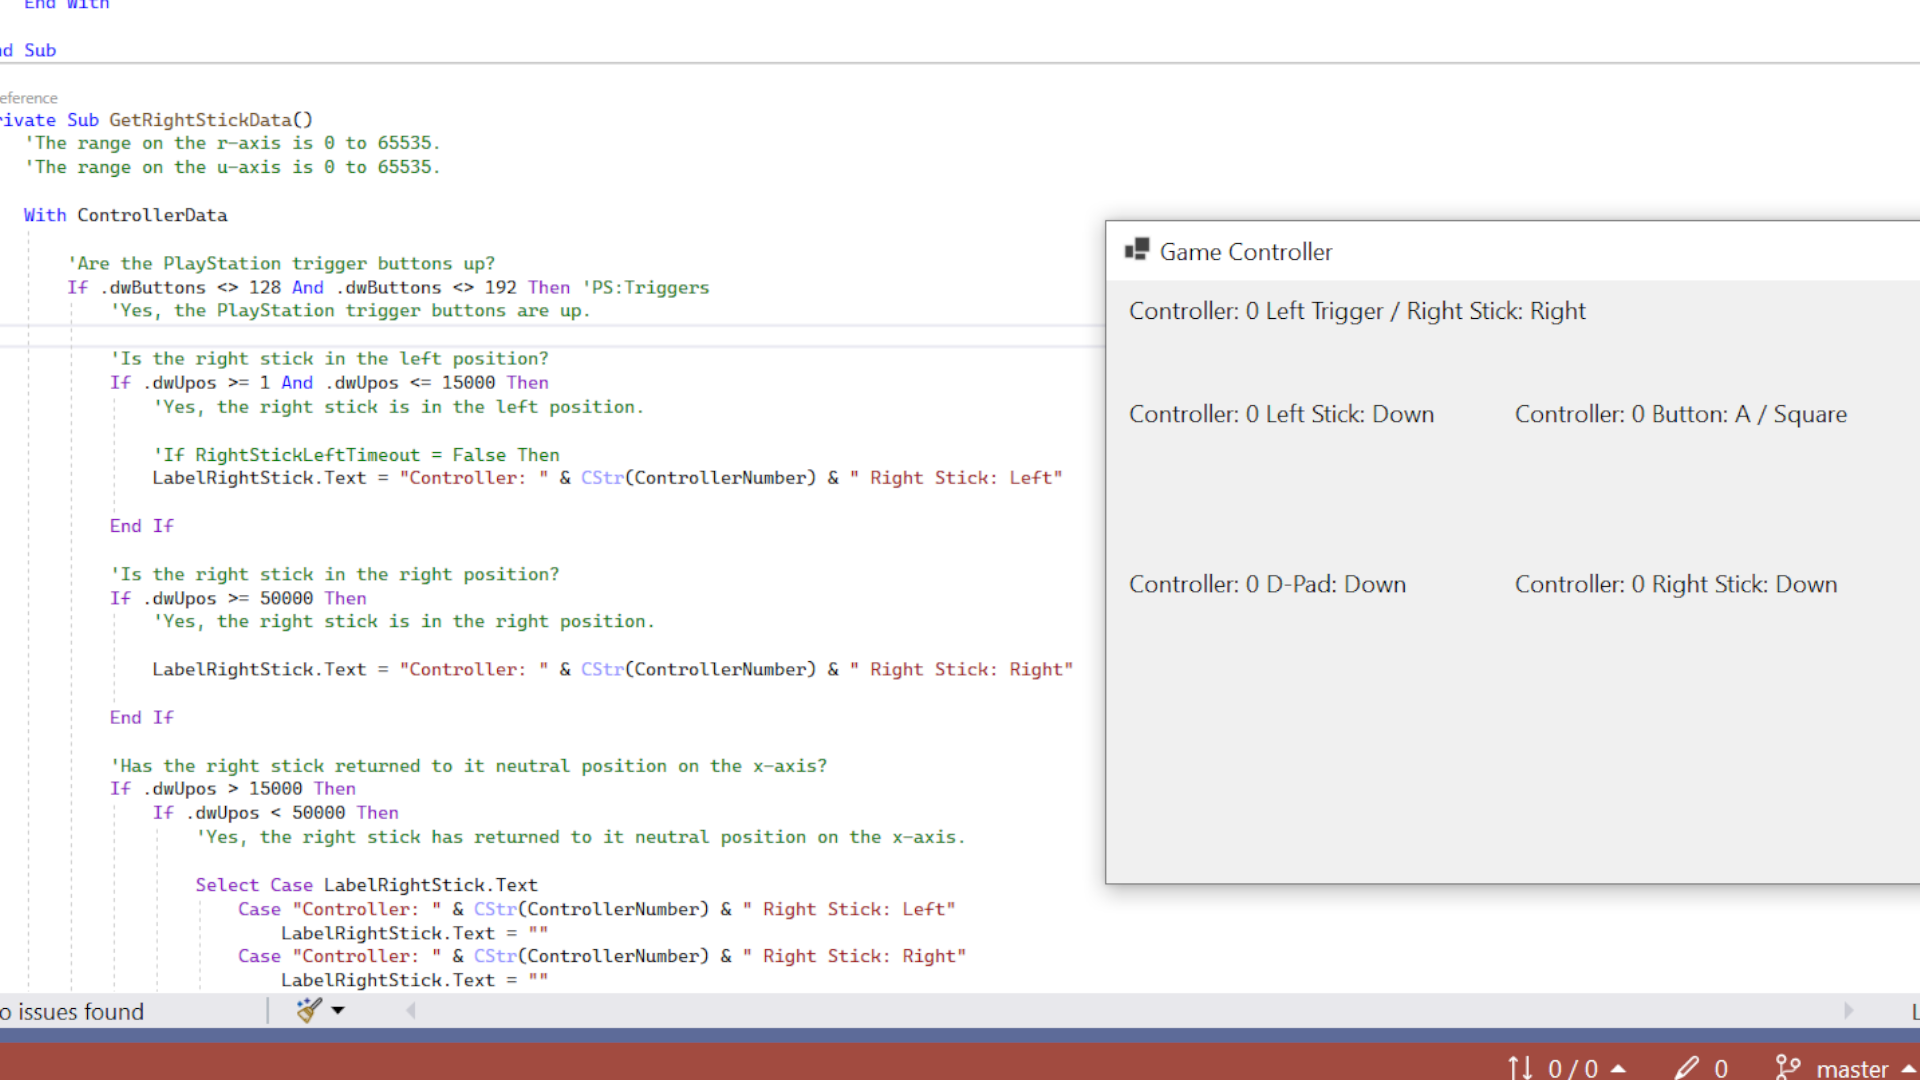The height and width of the screenshot is (1080, 1920).
Task: Click the incoming/outgoing commits arrows icon
Action: point(1521,1068)
